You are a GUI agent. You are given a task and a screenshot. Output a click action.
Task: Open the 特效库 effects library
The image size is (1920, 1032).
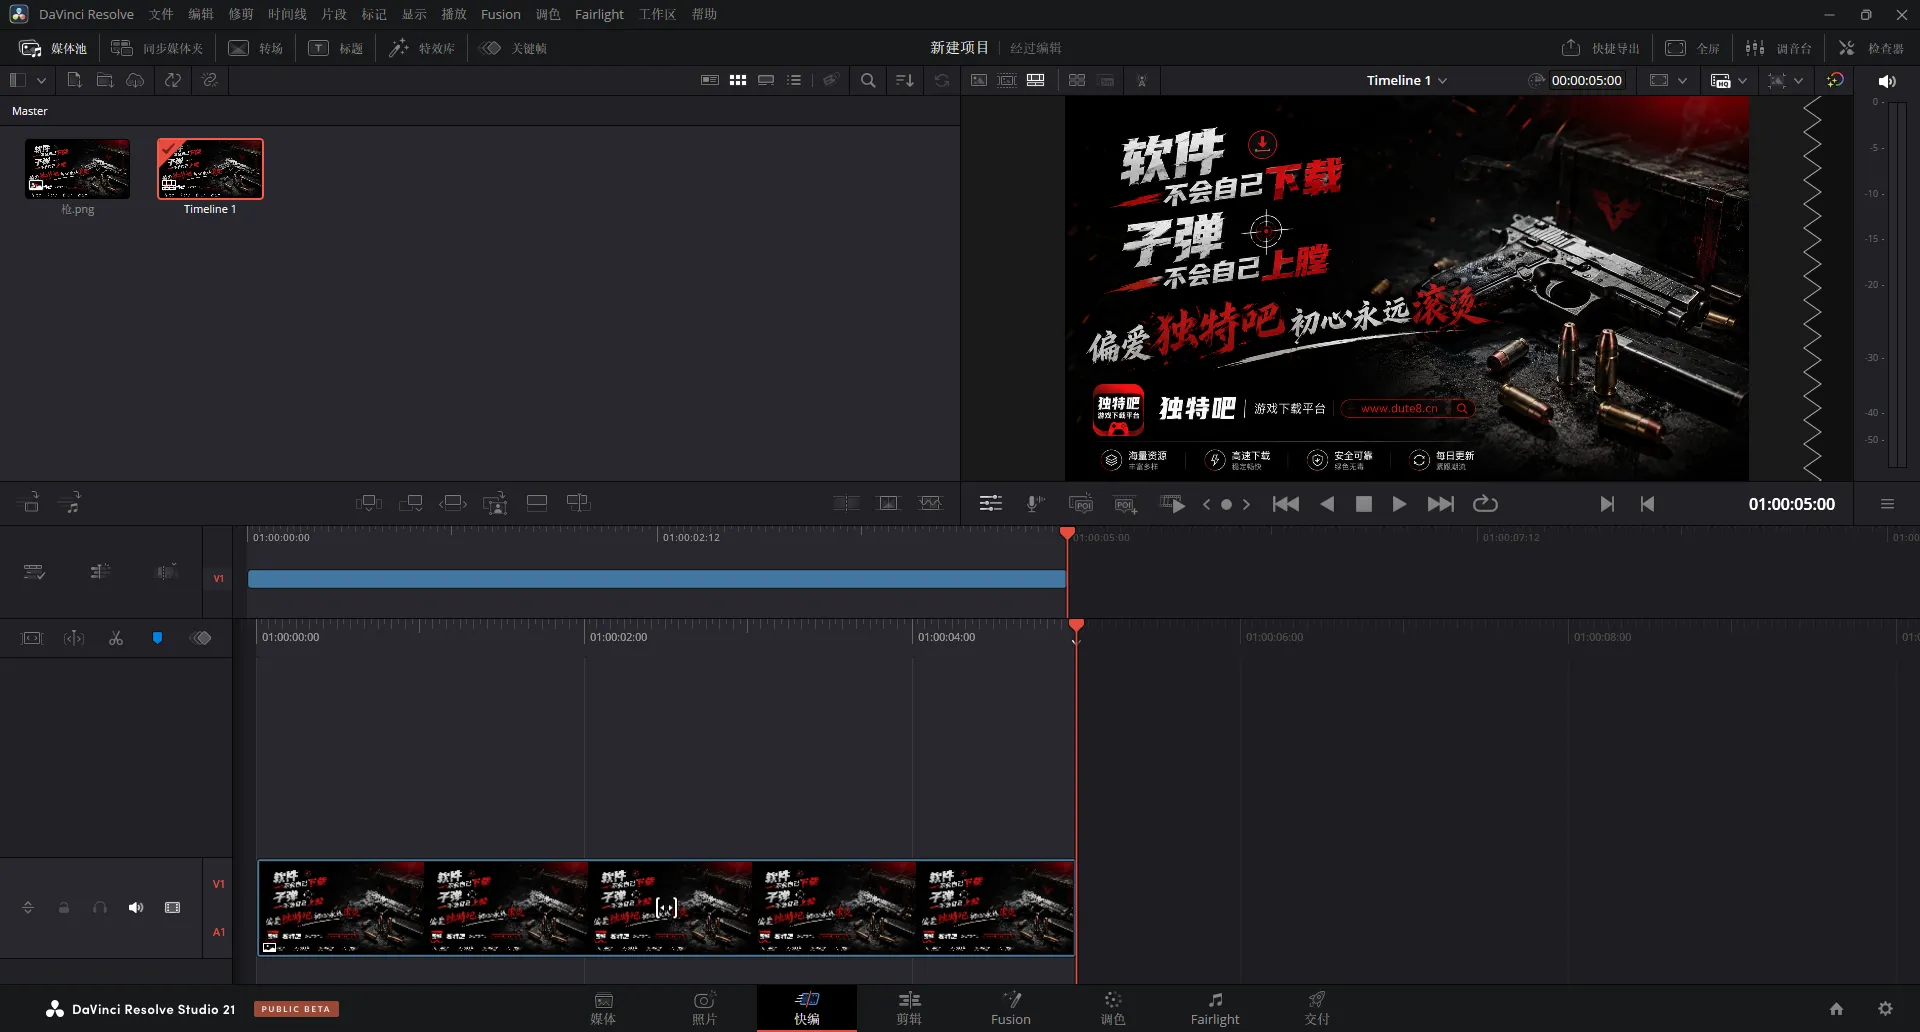422,48
